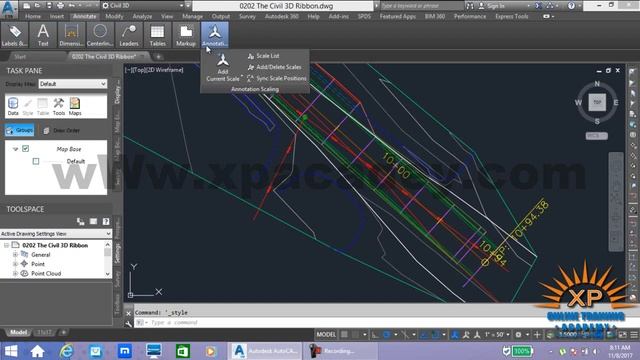Click Sync Scale Positions

click(x=276, y=78)
